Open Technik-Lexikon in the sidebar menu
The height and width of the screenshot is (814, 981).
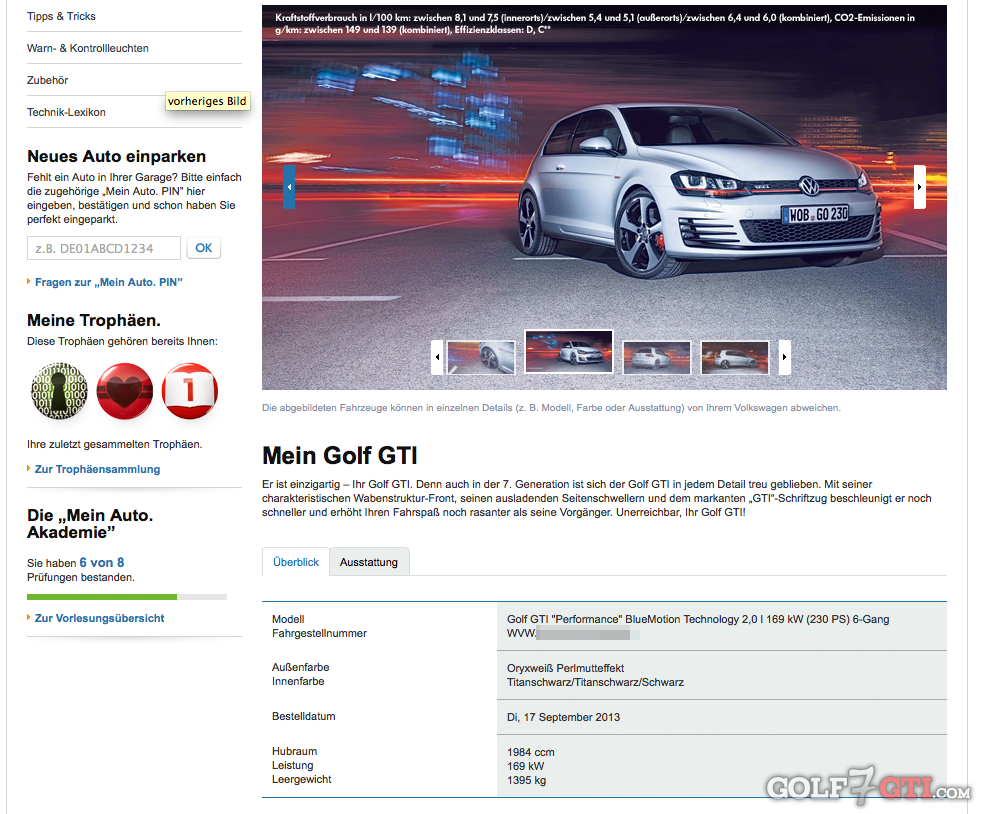(x=66, y=112)
